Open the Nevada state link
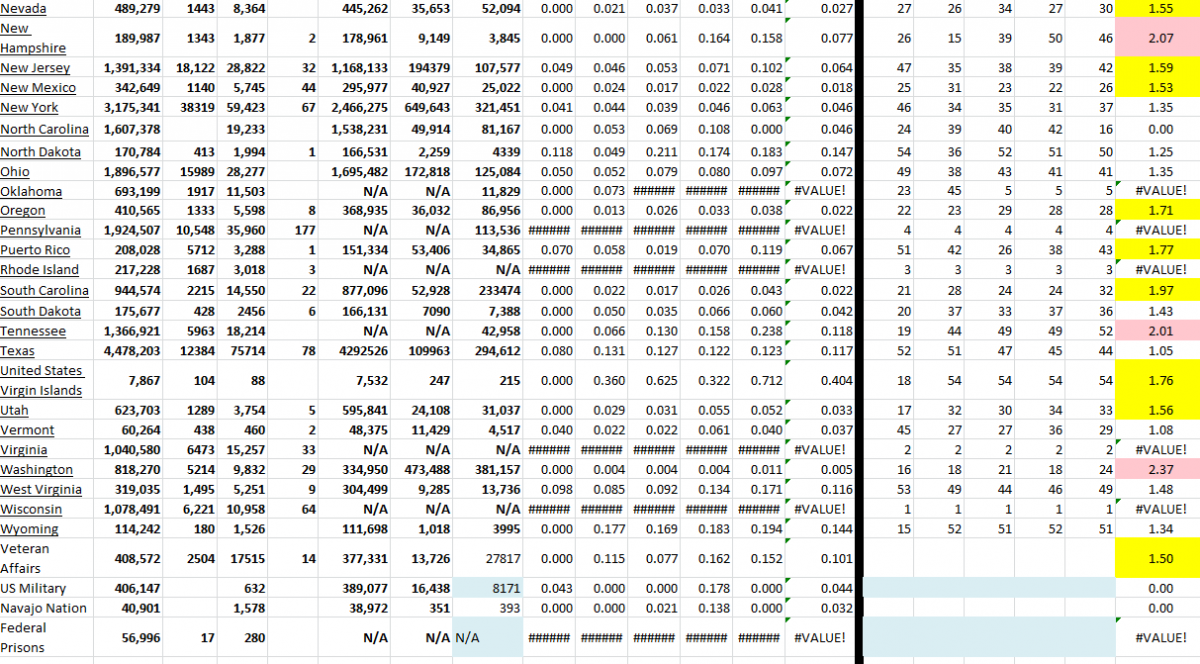The width and height of the screenshot is (1200, 664). [x=22, y=9]
